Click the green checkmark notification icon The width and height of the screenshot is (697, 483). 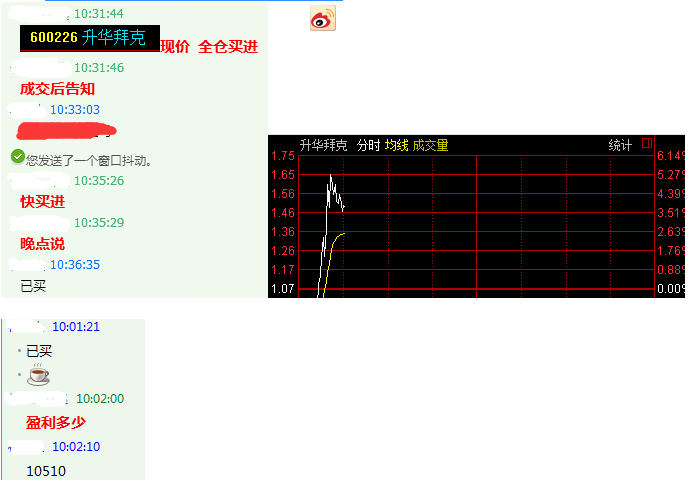coord(17,156)
